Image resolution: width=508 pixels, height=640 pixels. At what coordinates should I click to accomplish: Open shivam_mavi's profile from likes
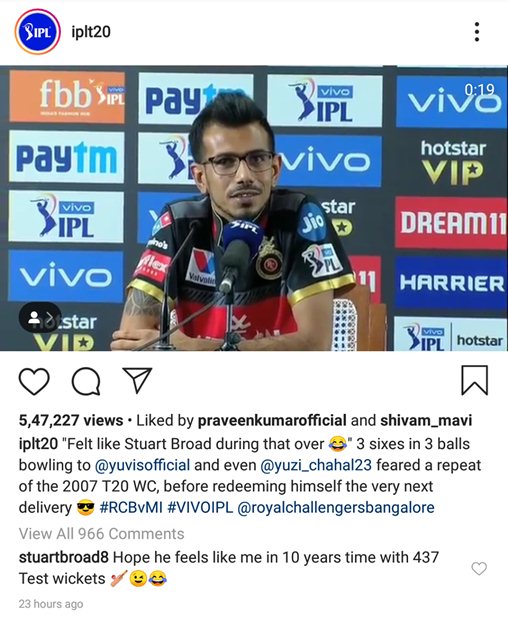426,420
